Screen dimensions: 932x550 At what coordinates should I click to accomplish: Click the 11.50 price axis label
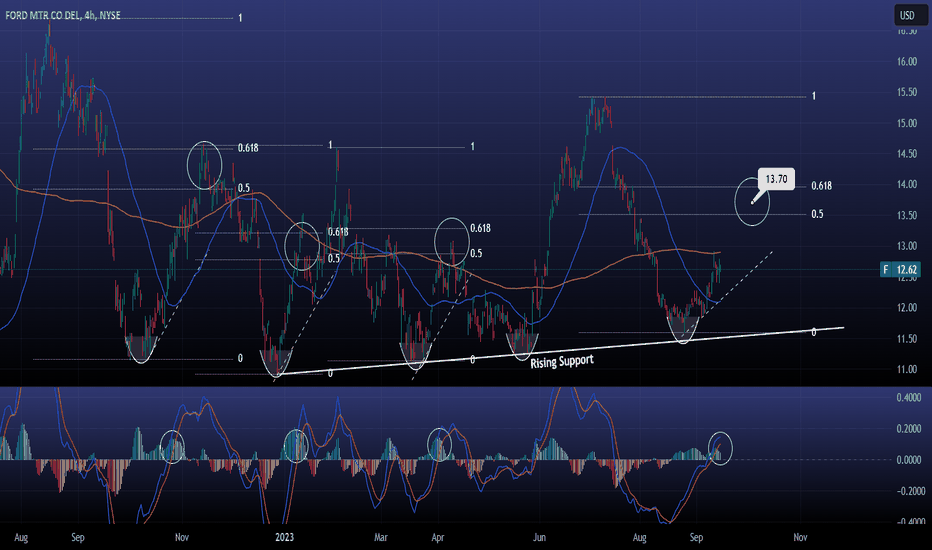tap(906, 339)
